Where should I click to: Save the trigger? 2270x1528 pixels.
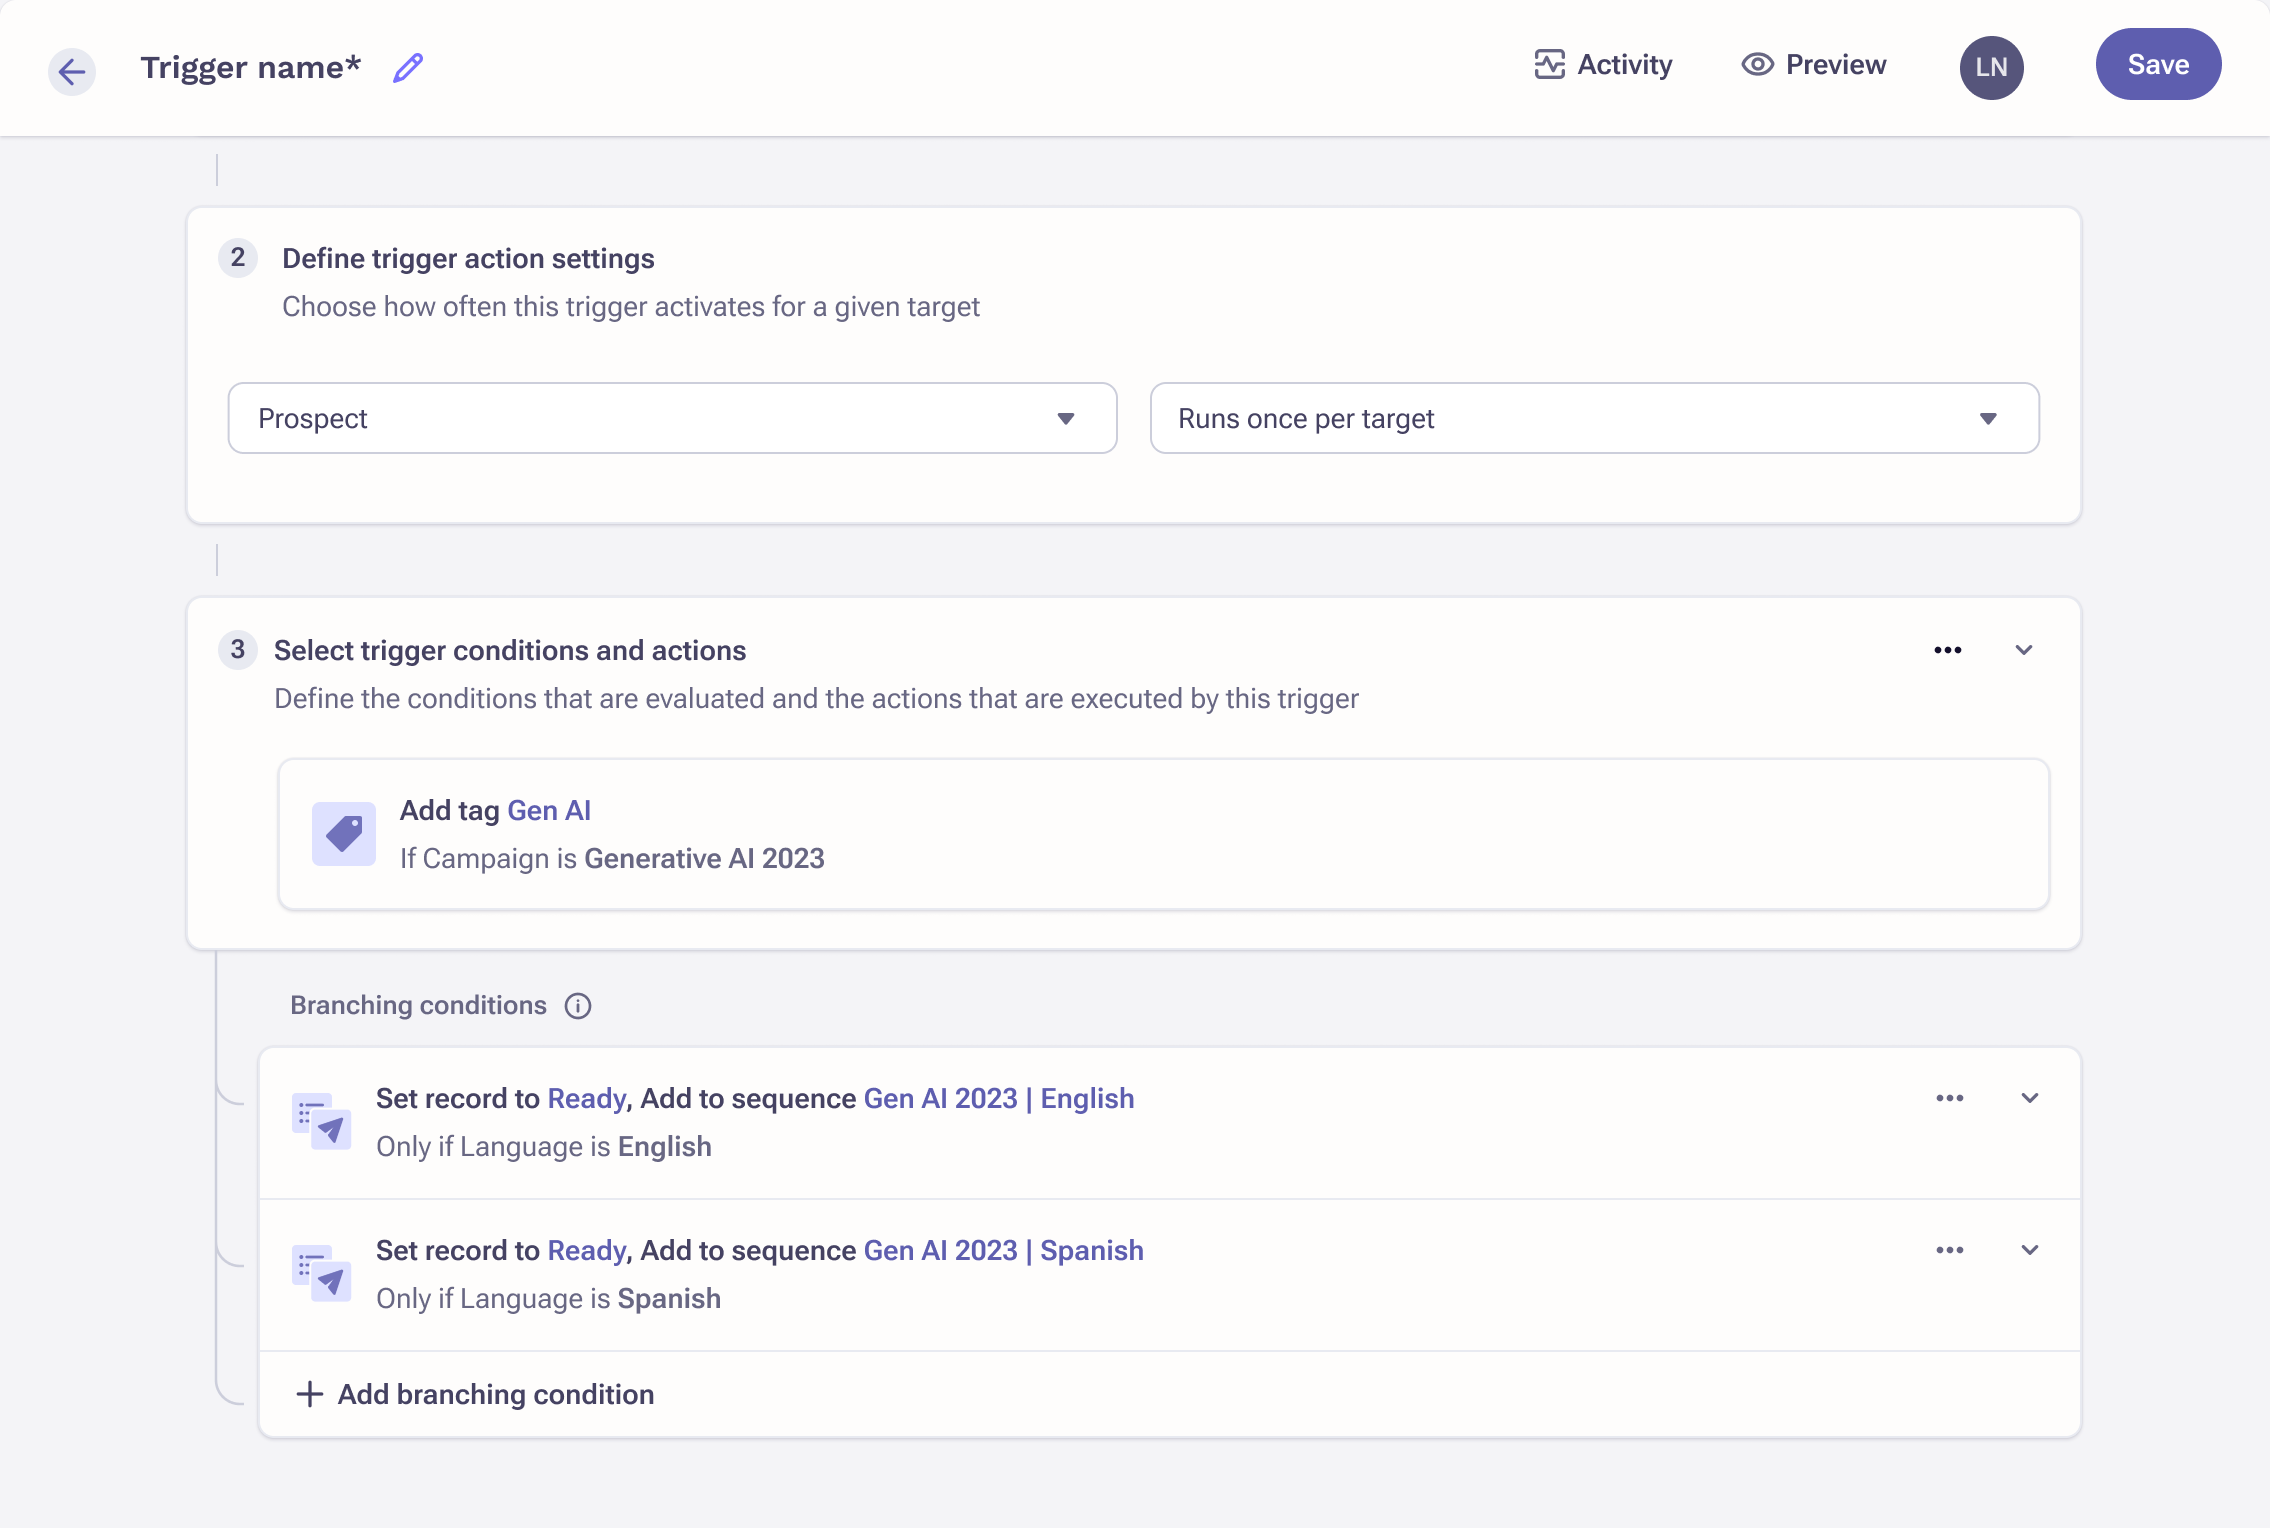point(2158,65)
